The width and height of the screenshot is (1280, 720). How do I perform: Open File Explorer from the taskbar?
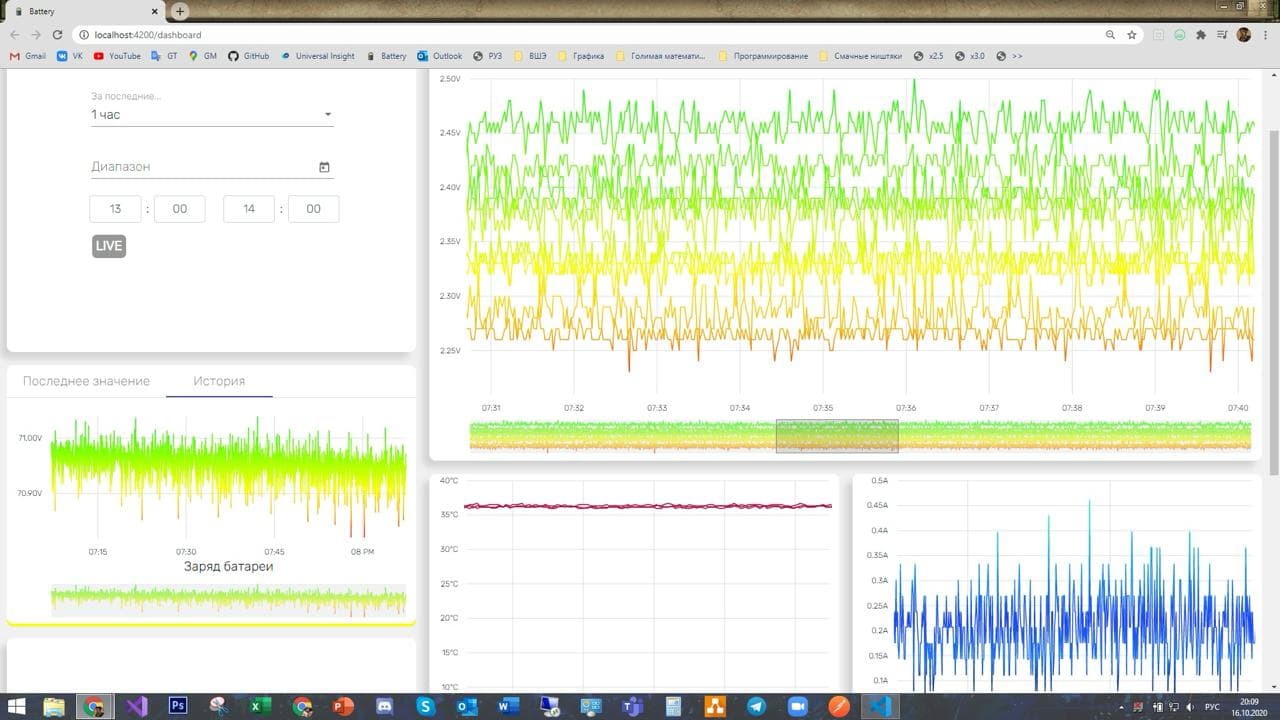coord(54,706)
